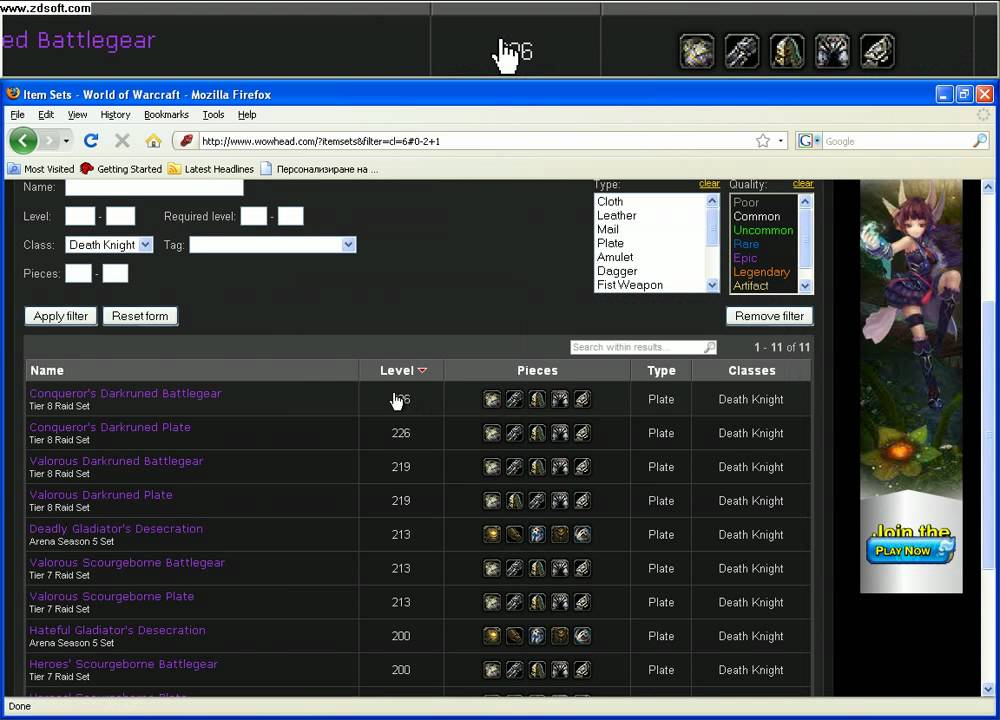Click the Play Now ad button
The image size is (1000, 720).
click(x=909, y=550)
